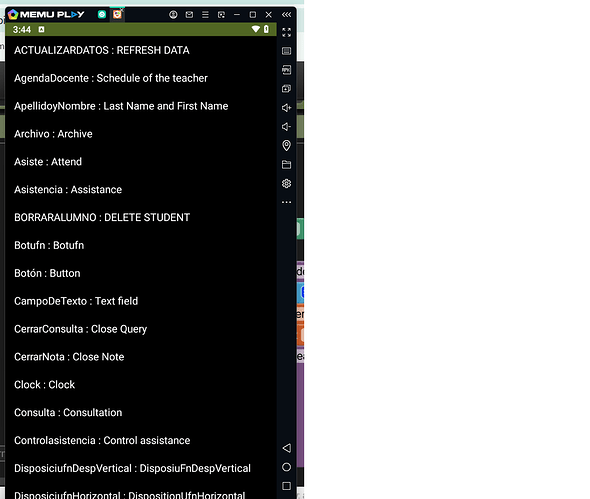Screen dimensions: 590x499
Task: Open the GPS location pin icon
Action: click(x=286, y=145)
